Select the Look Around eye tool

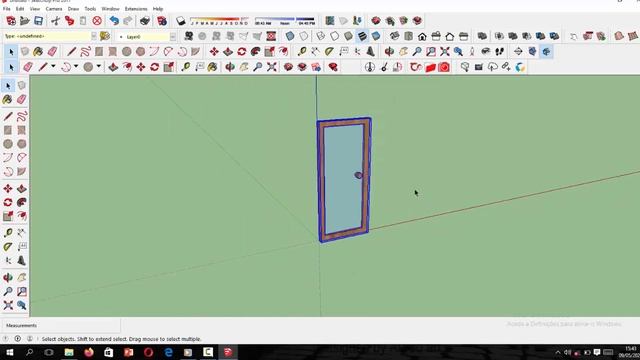(x=486, y=52)
